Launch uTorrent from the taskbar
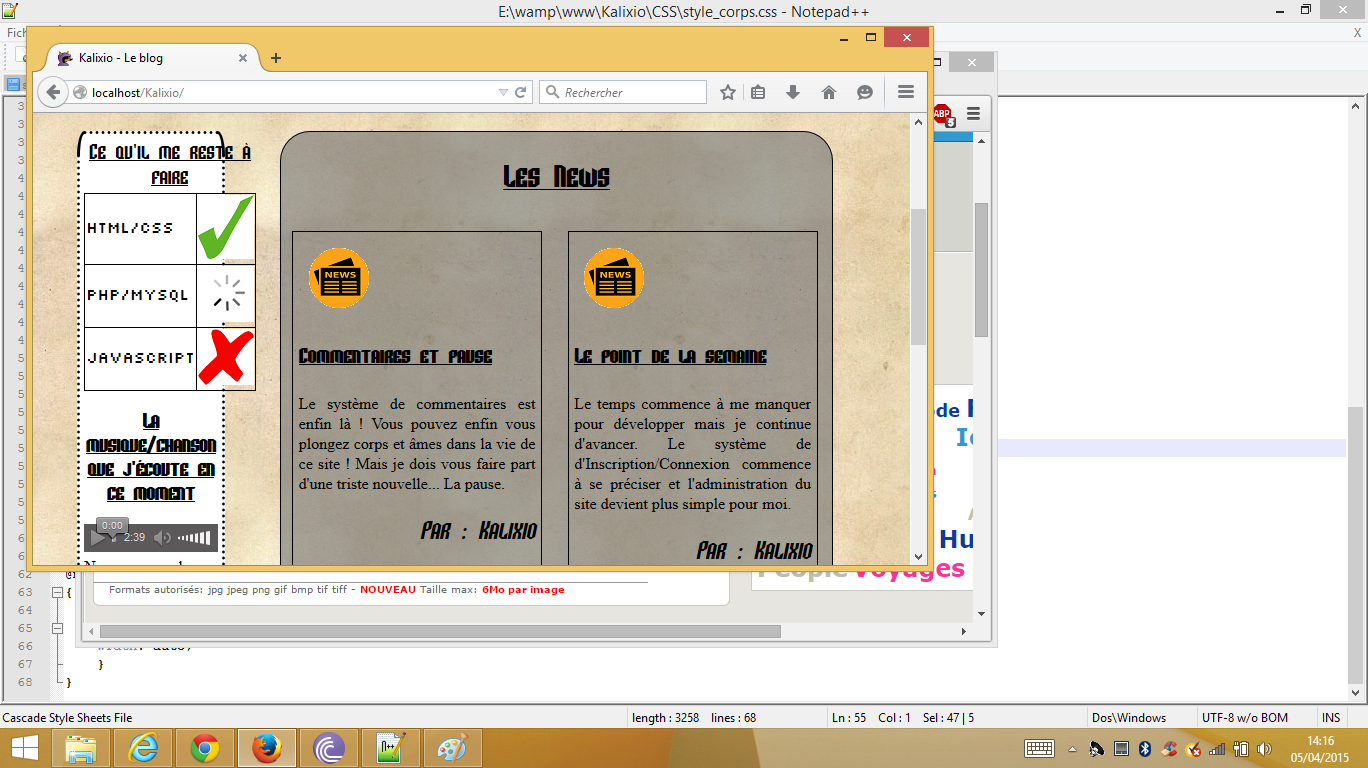Image resolution: width=1368 pixels, height=768 pixels. [329, 747]
